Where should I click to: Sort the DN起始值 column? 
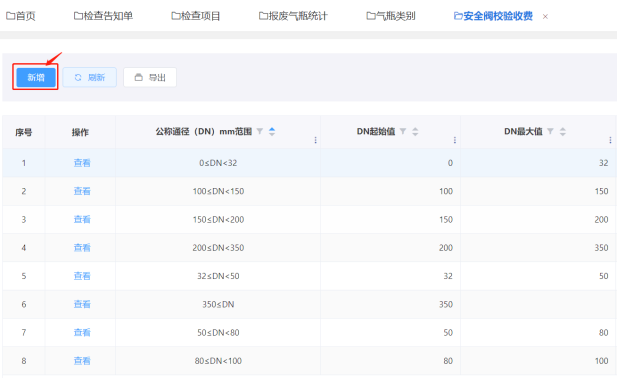[x=415, y=131]
